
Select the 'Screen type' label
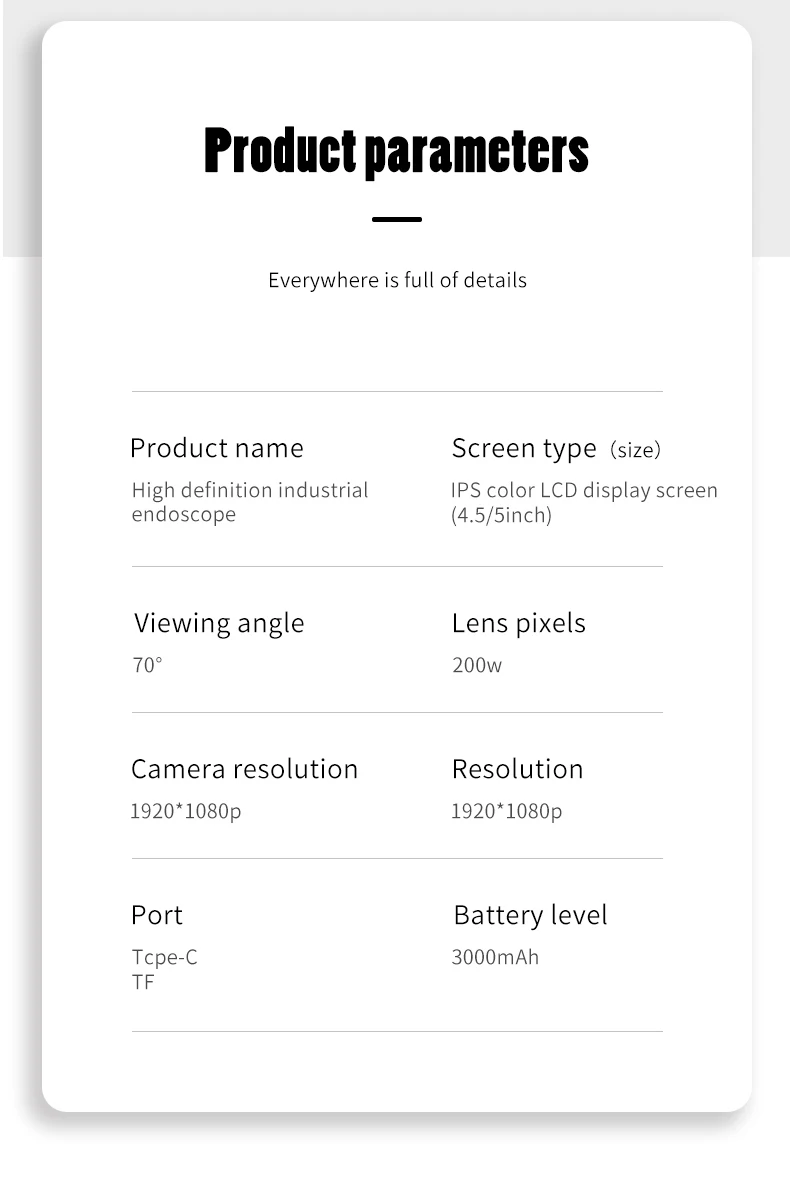[524, 450]
